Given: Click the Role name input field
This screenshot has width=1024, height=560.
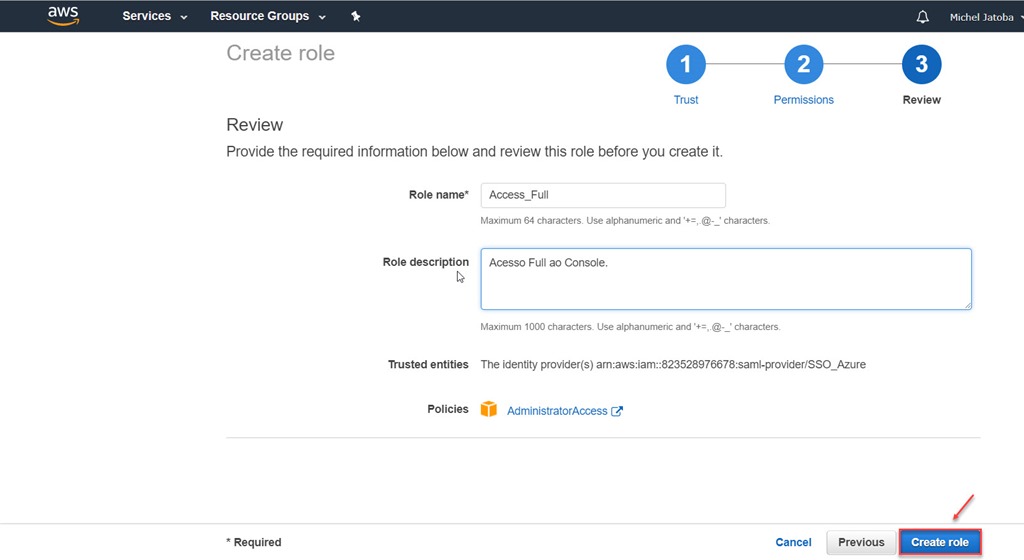Looking at the screenshot, I should (x=603, y=195).
